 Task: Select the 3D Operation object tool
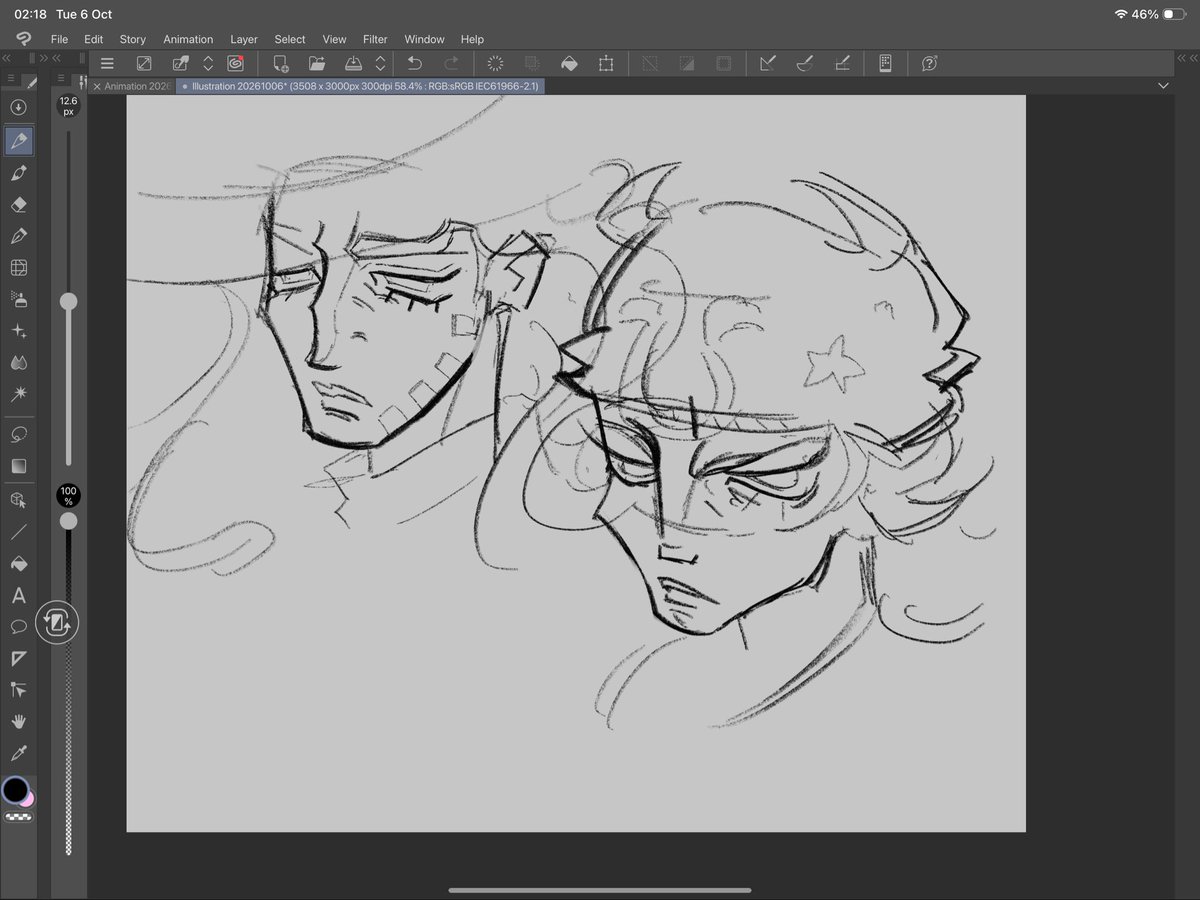pyautogui.click(x=18, y=499)
